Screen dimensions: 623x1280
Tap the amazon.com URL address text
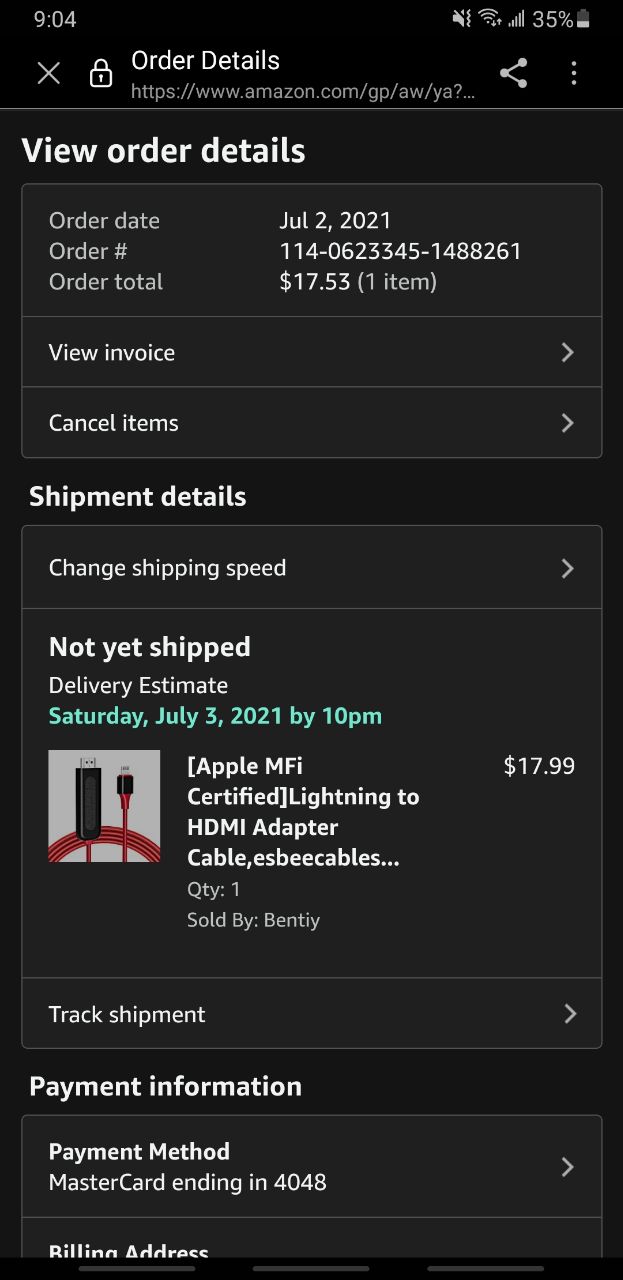303,92
